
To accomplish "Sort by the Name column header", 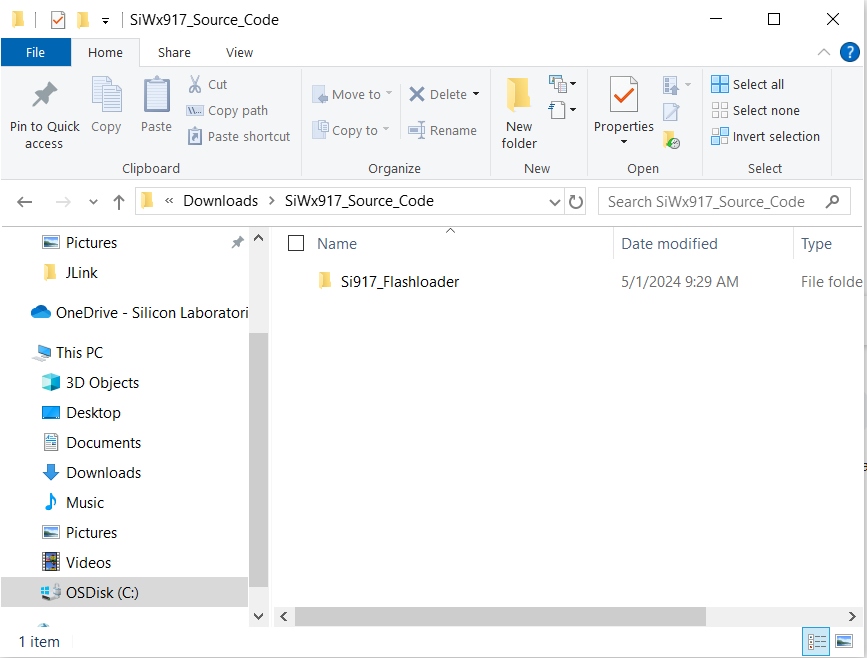I will click(337, 244).
